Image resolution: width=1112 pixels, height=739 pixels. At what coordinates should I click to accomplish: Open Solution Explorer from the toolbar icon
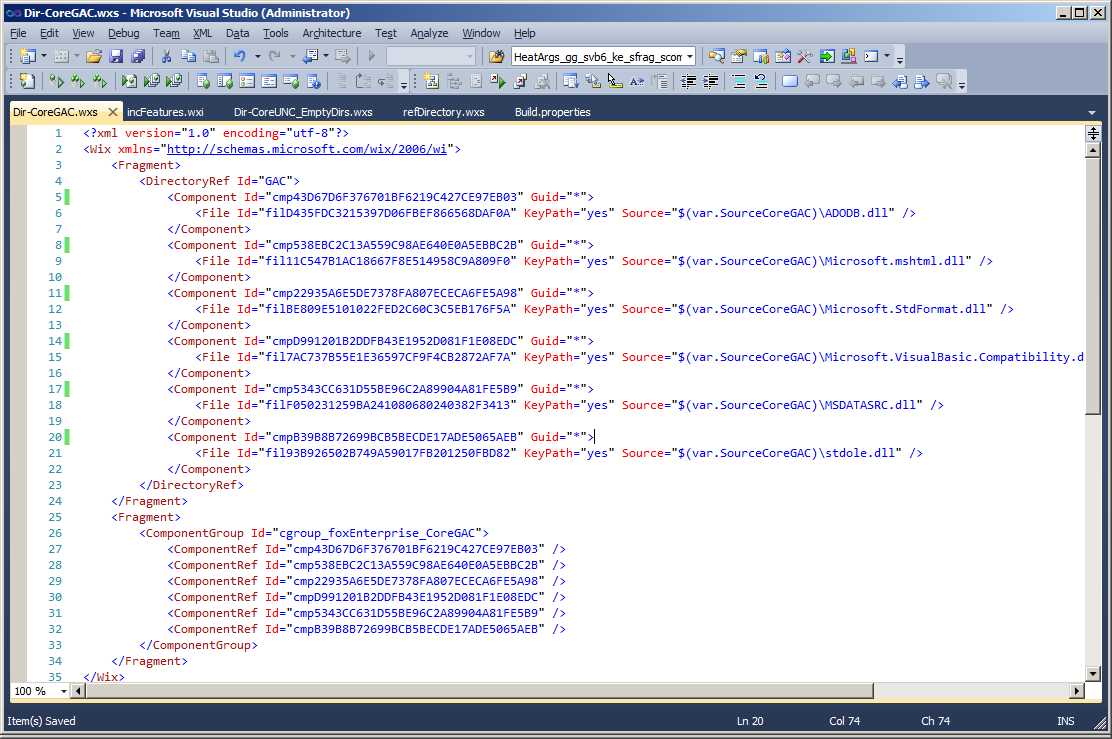(x=716, y=56)
